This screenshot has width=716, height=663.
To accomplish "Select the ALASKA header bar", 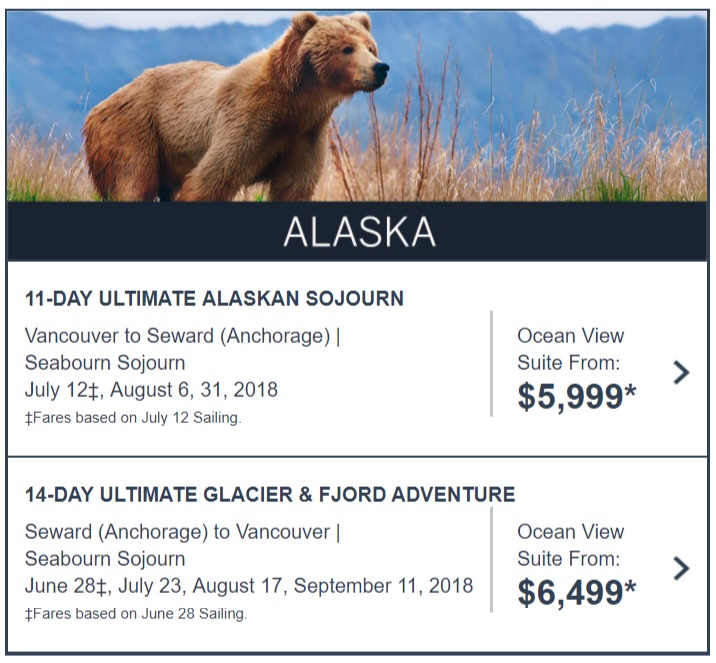I will click(x=357, y=232).
